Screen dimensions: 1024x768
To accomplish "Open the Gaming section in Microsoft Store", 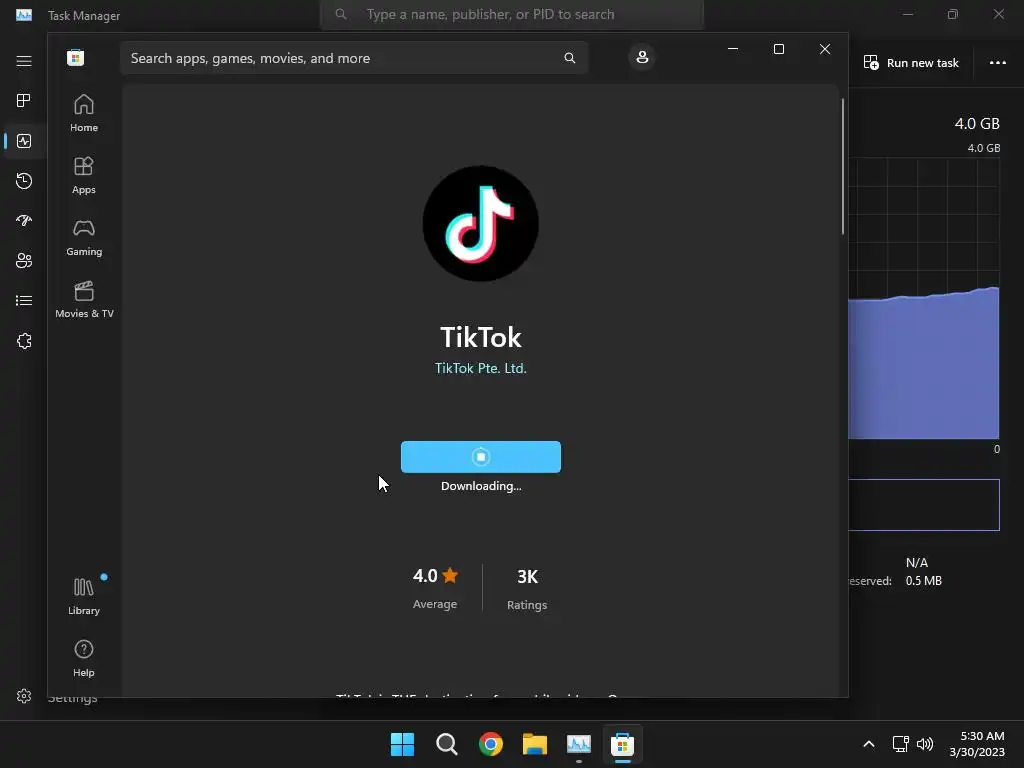I will click(x=84, y=237).
